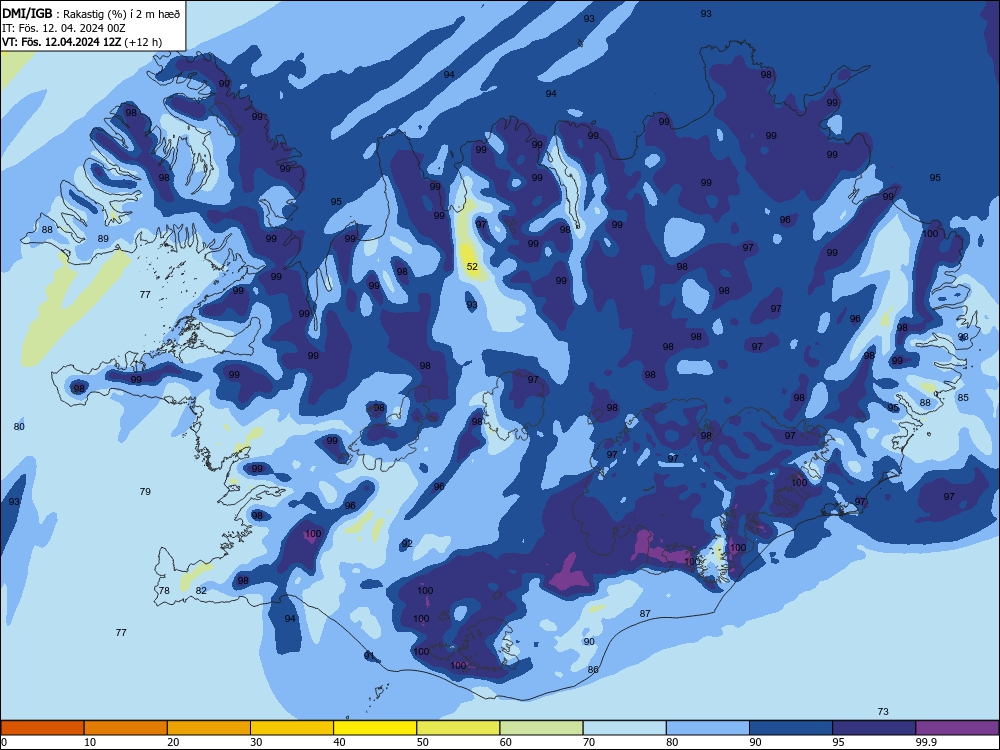Viewport: 1000px width, 750px height.
Task: Pick the pale yellow 50–60 legend swatch
Action: [458, 728]
